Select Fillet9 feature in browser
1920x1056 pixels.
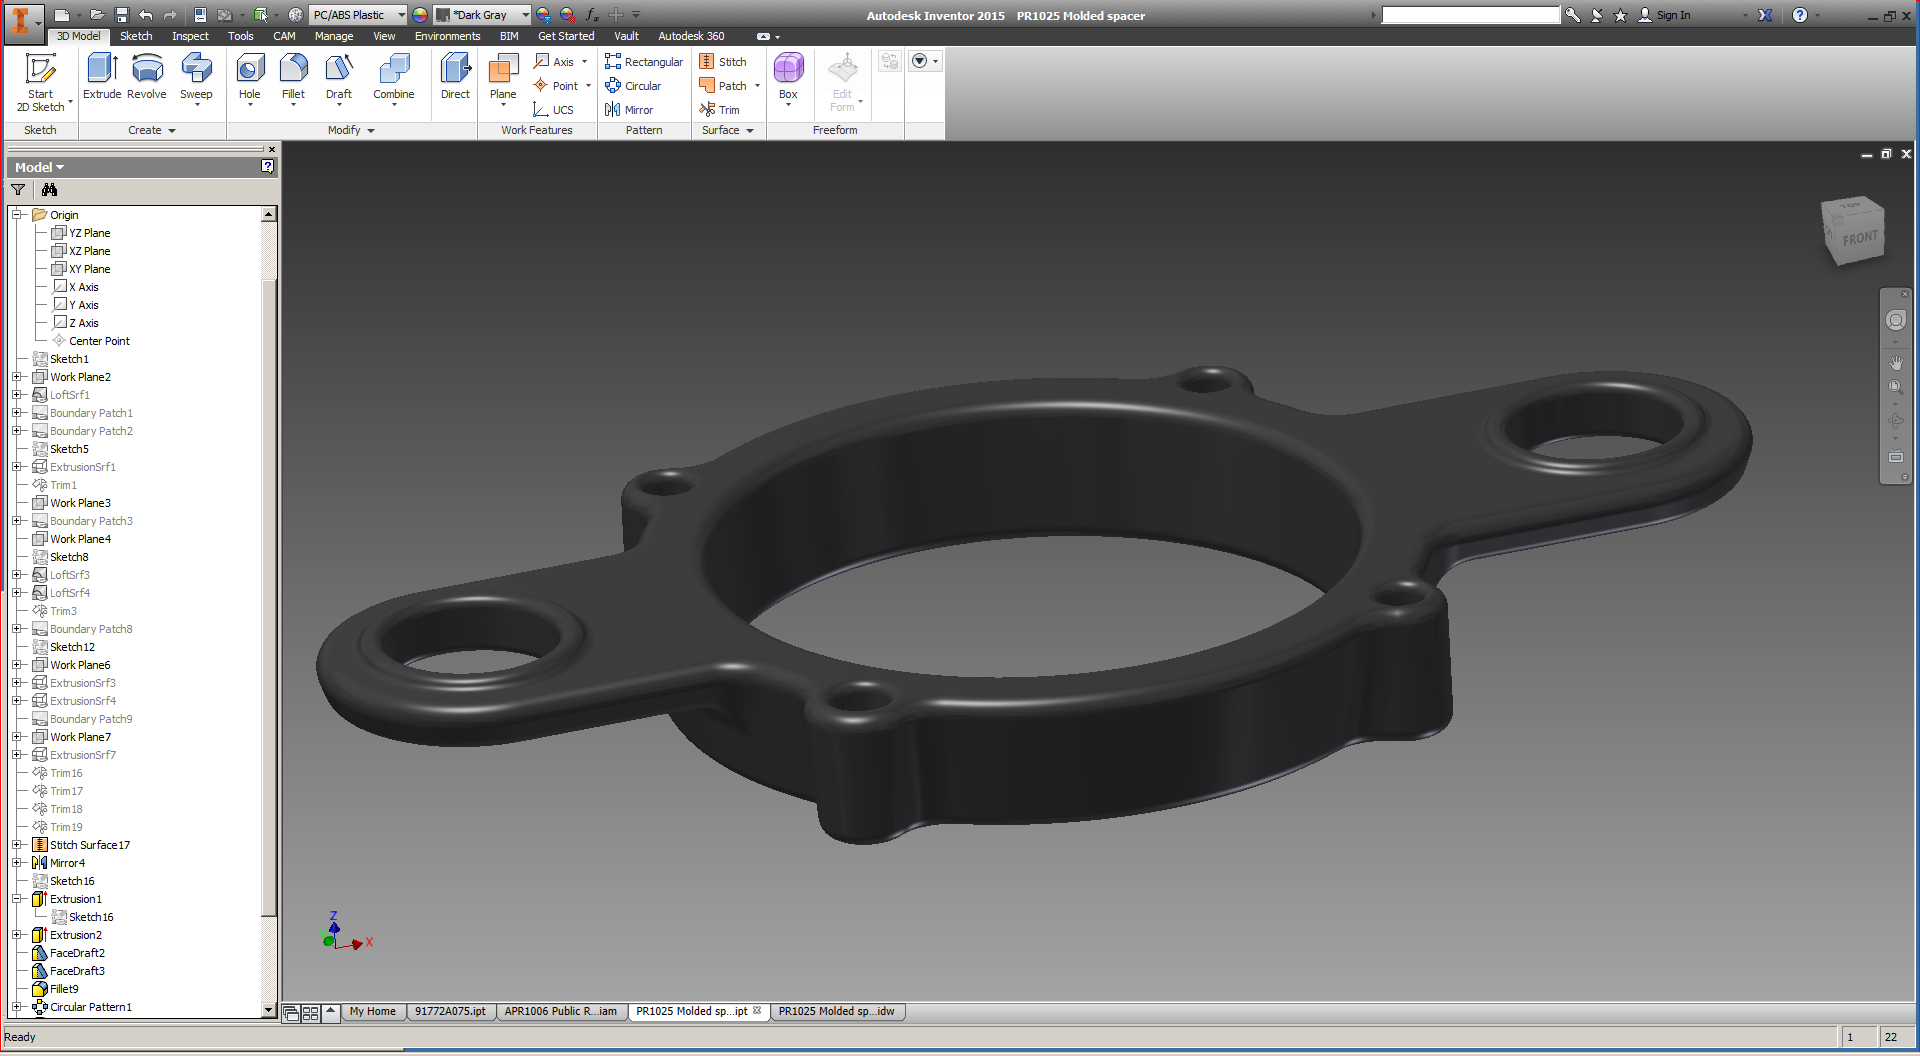pos(64,989)
